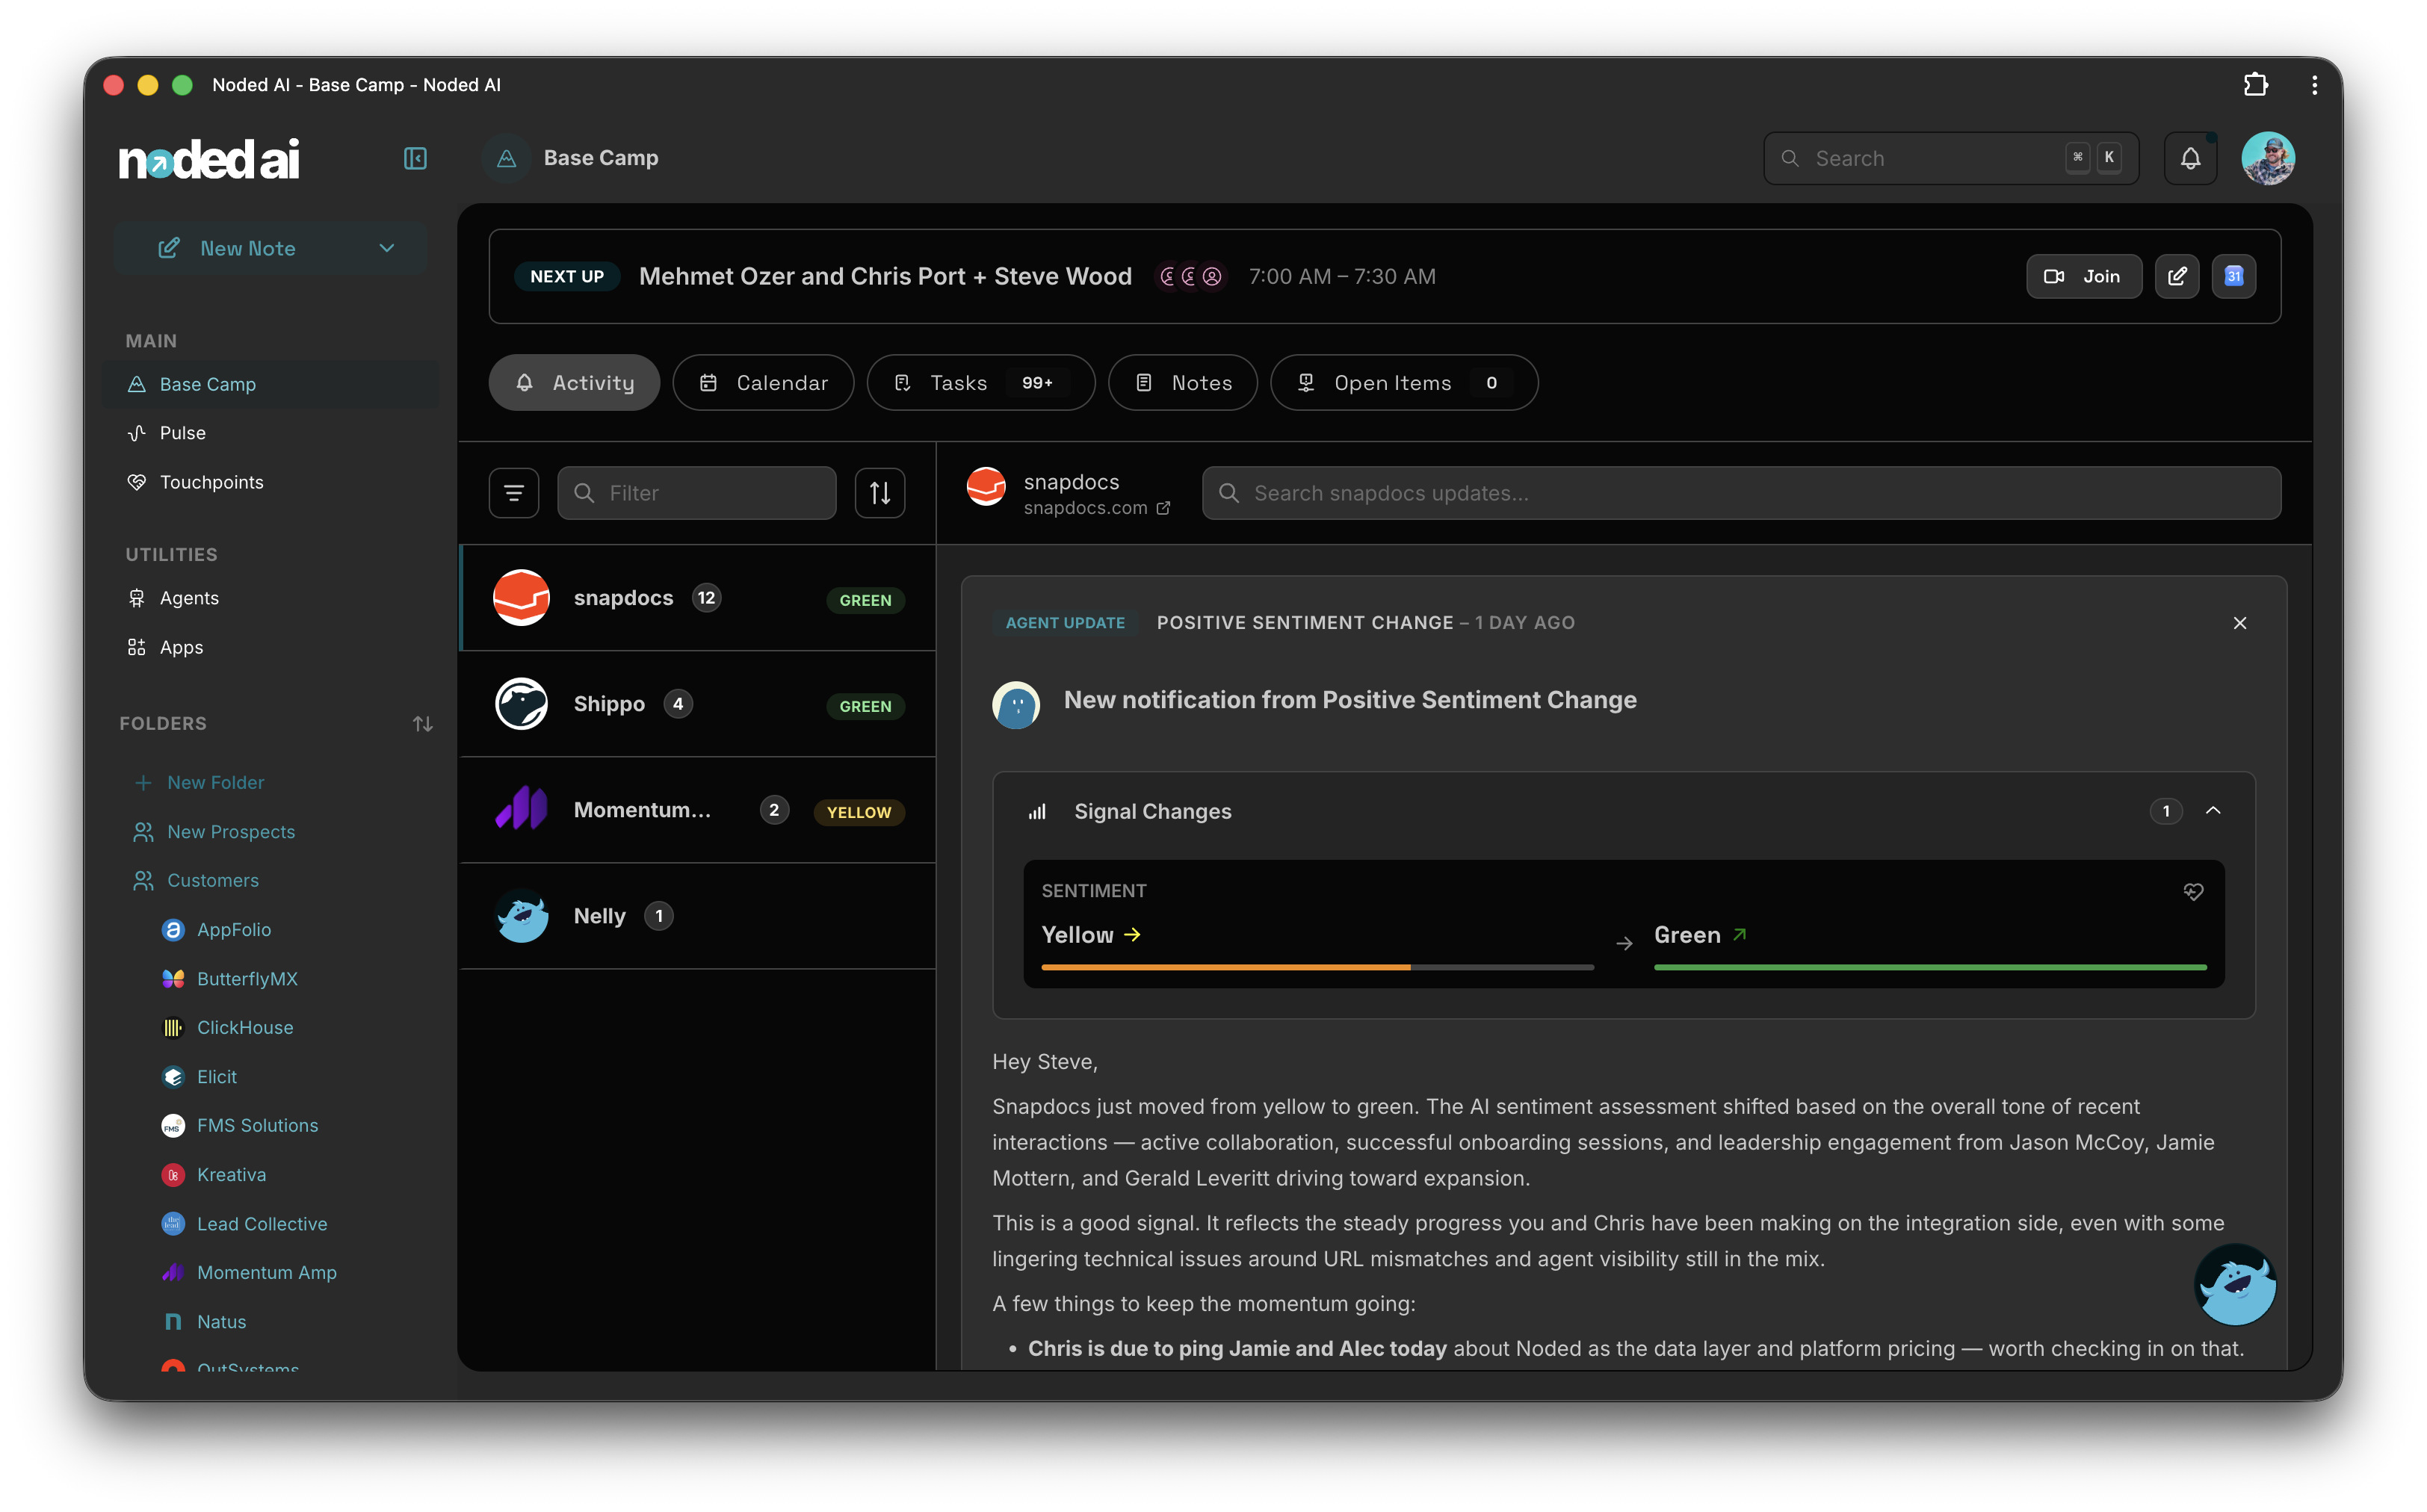The height and width of the screenshot is (1512, 2427).
Task: Click the browser extensions puzzle icon
Action: point(2255,85)
